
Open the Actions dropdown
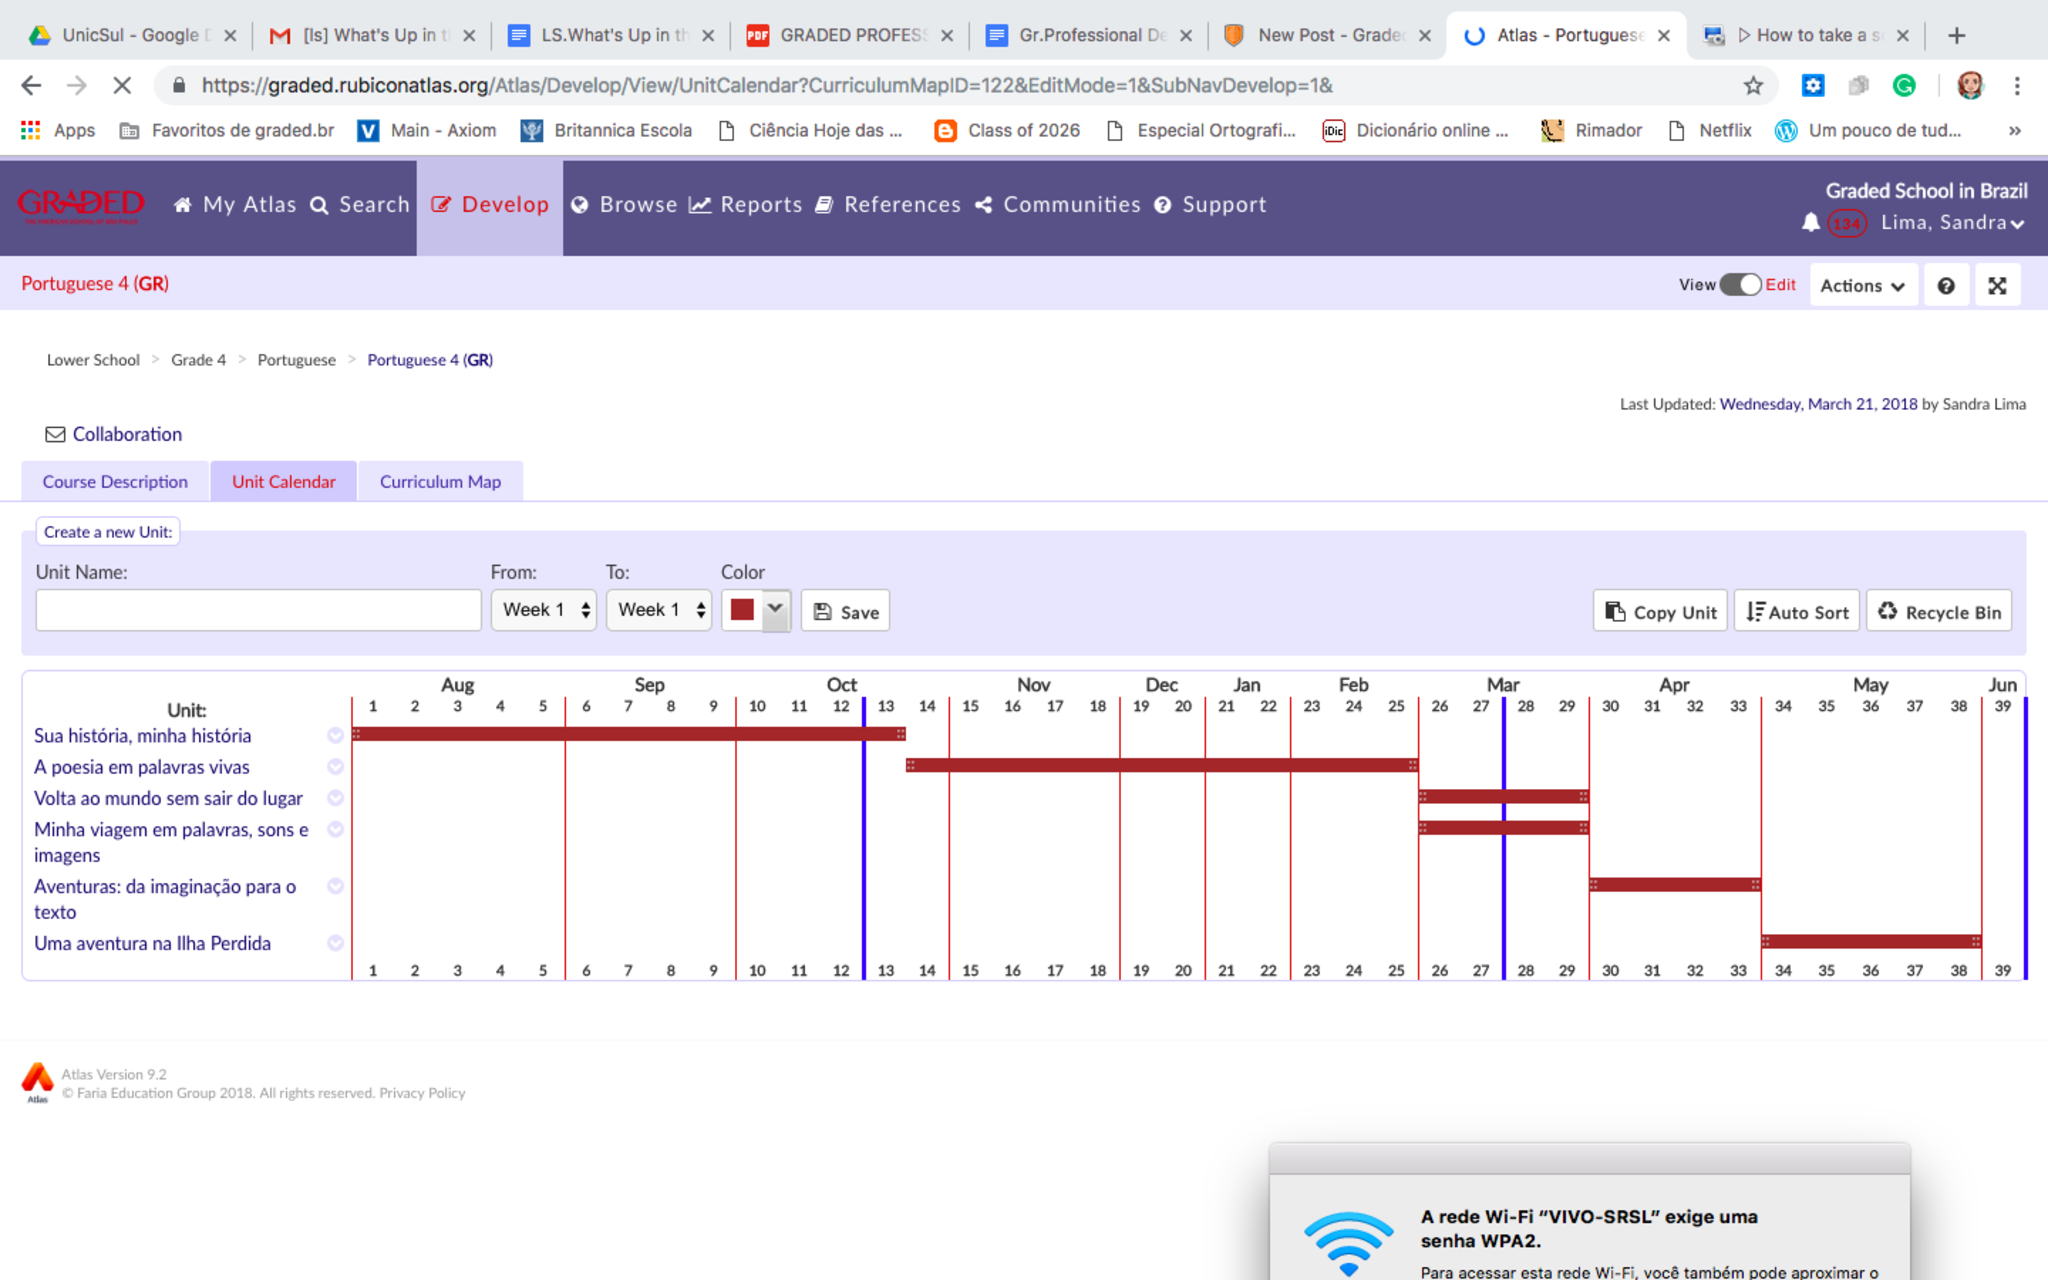click(1861, 286)
